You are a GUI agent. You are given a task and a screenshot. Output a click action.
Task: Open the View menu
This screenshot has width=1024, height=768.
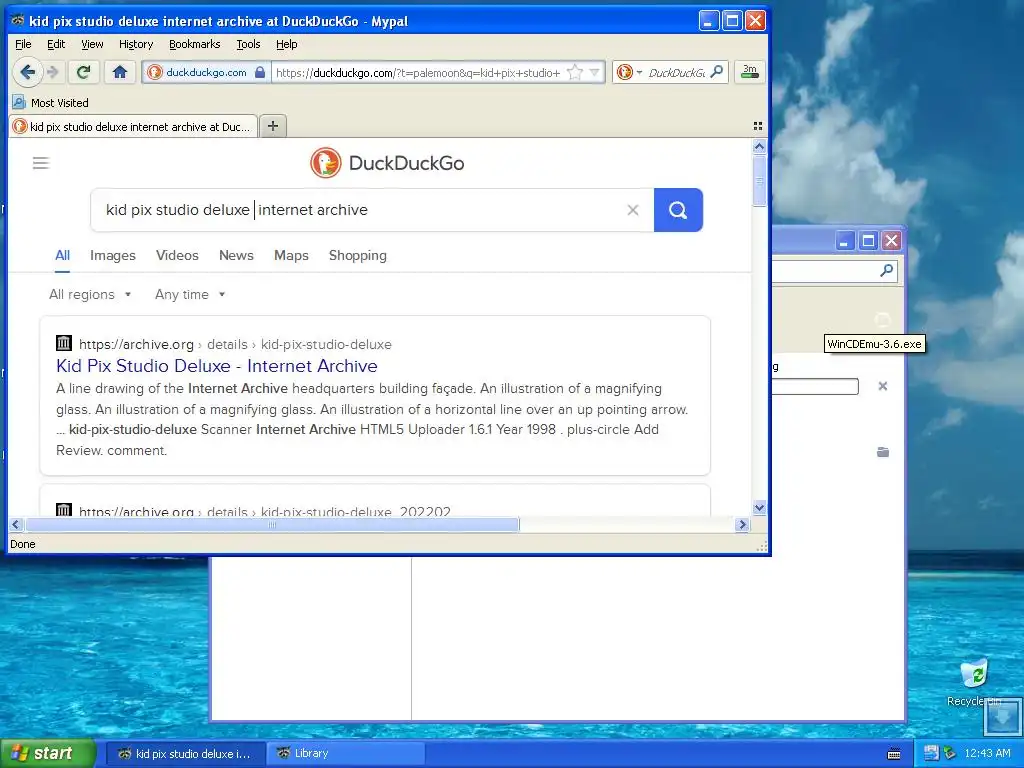coord(92,44)
